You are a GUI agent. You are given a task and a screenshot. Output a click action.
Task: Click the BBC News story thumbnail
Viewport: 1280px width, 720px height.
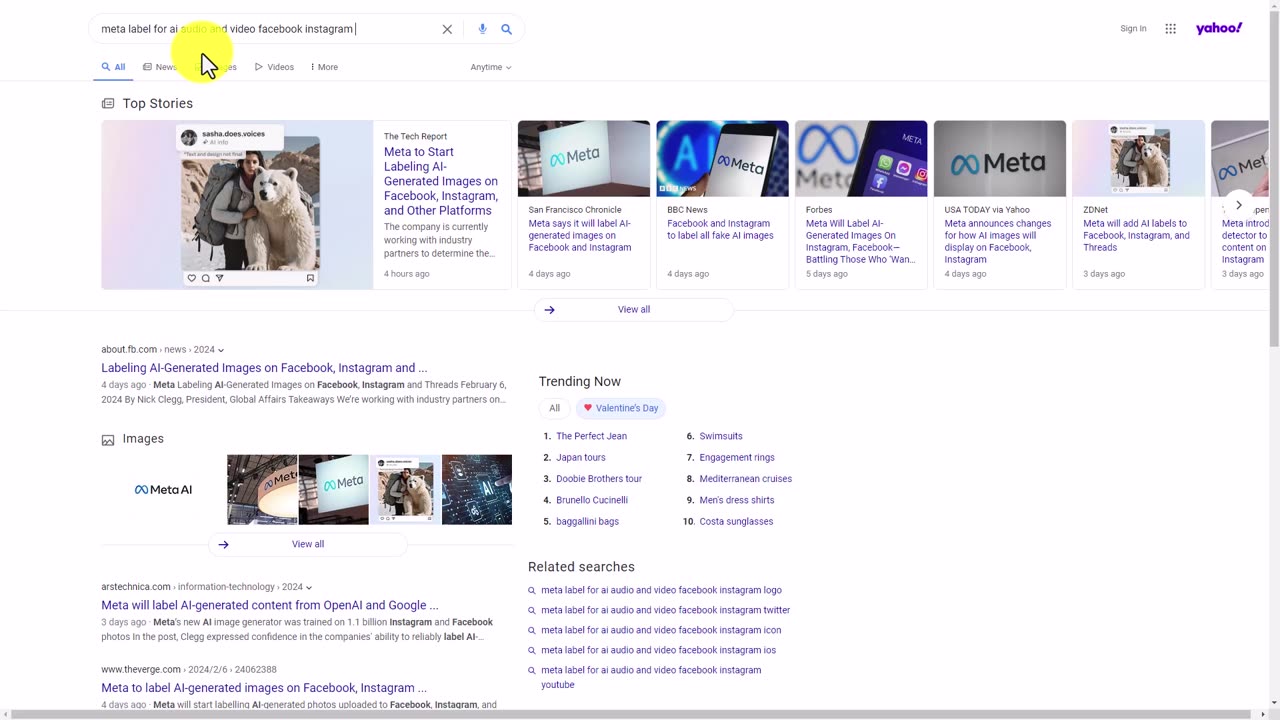[722, 159]
